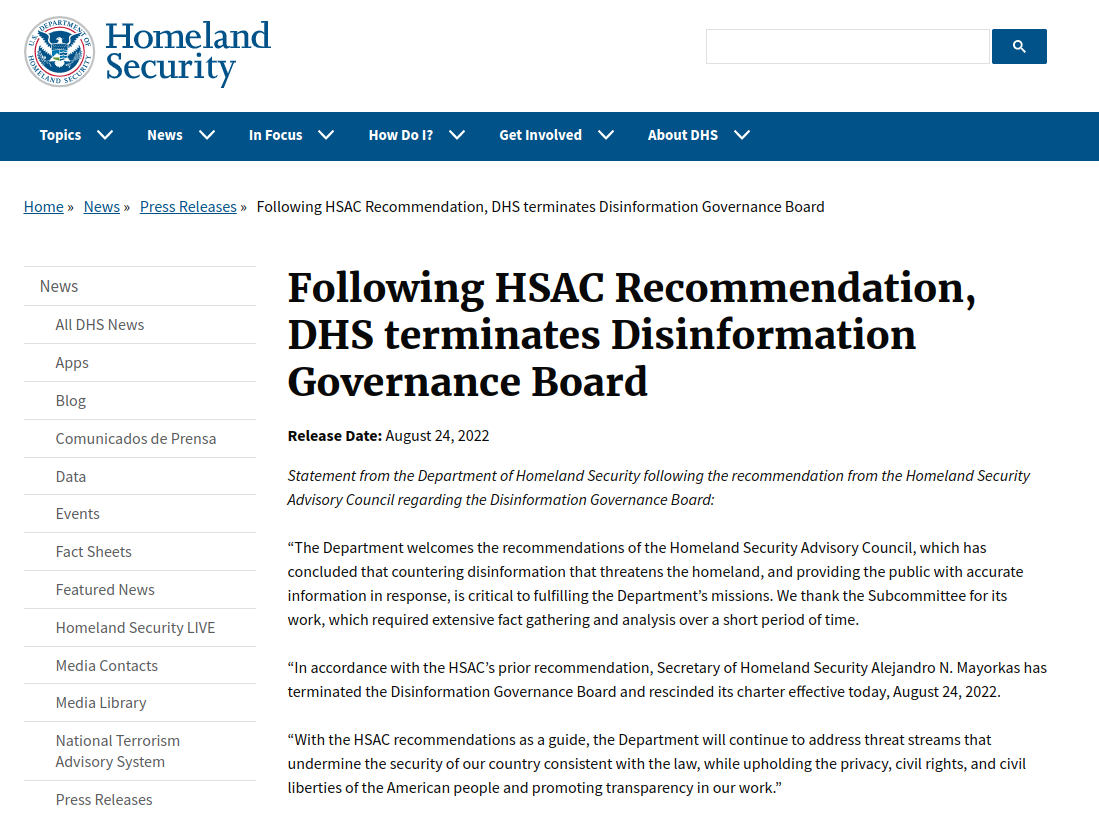Click the paragraph starting "With the HSAC recommendations"
Screen dimensions: 1099x816
(657, 763)
